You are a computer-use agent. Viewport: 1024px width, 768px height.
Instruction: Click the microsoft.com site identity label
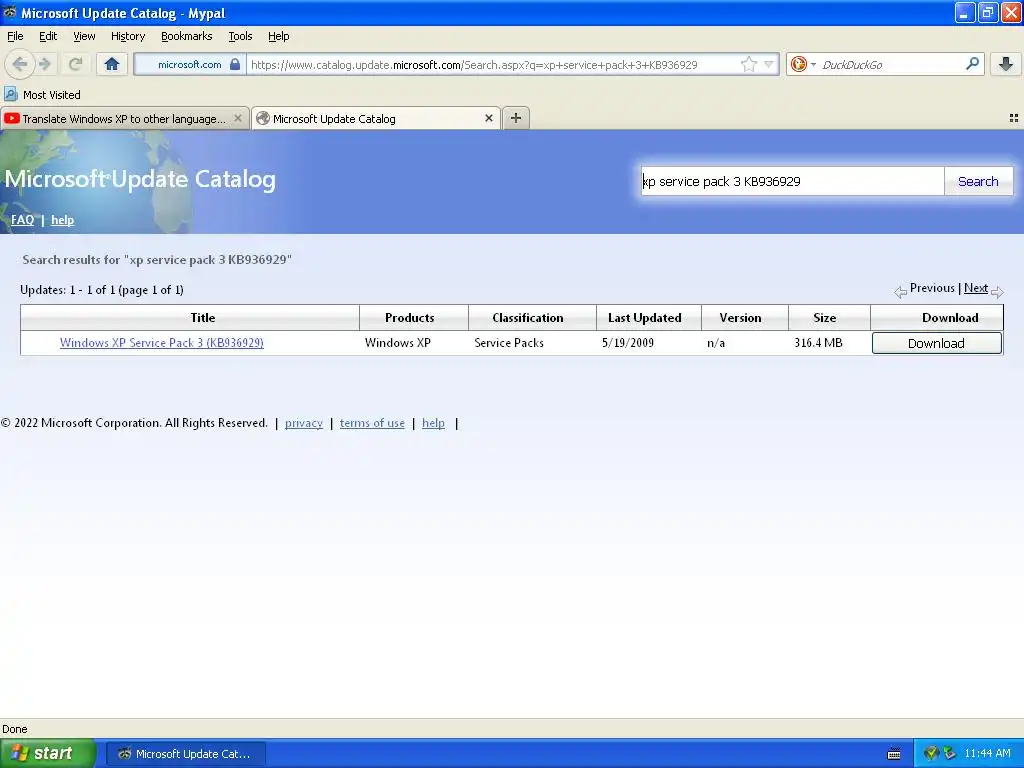189,64
